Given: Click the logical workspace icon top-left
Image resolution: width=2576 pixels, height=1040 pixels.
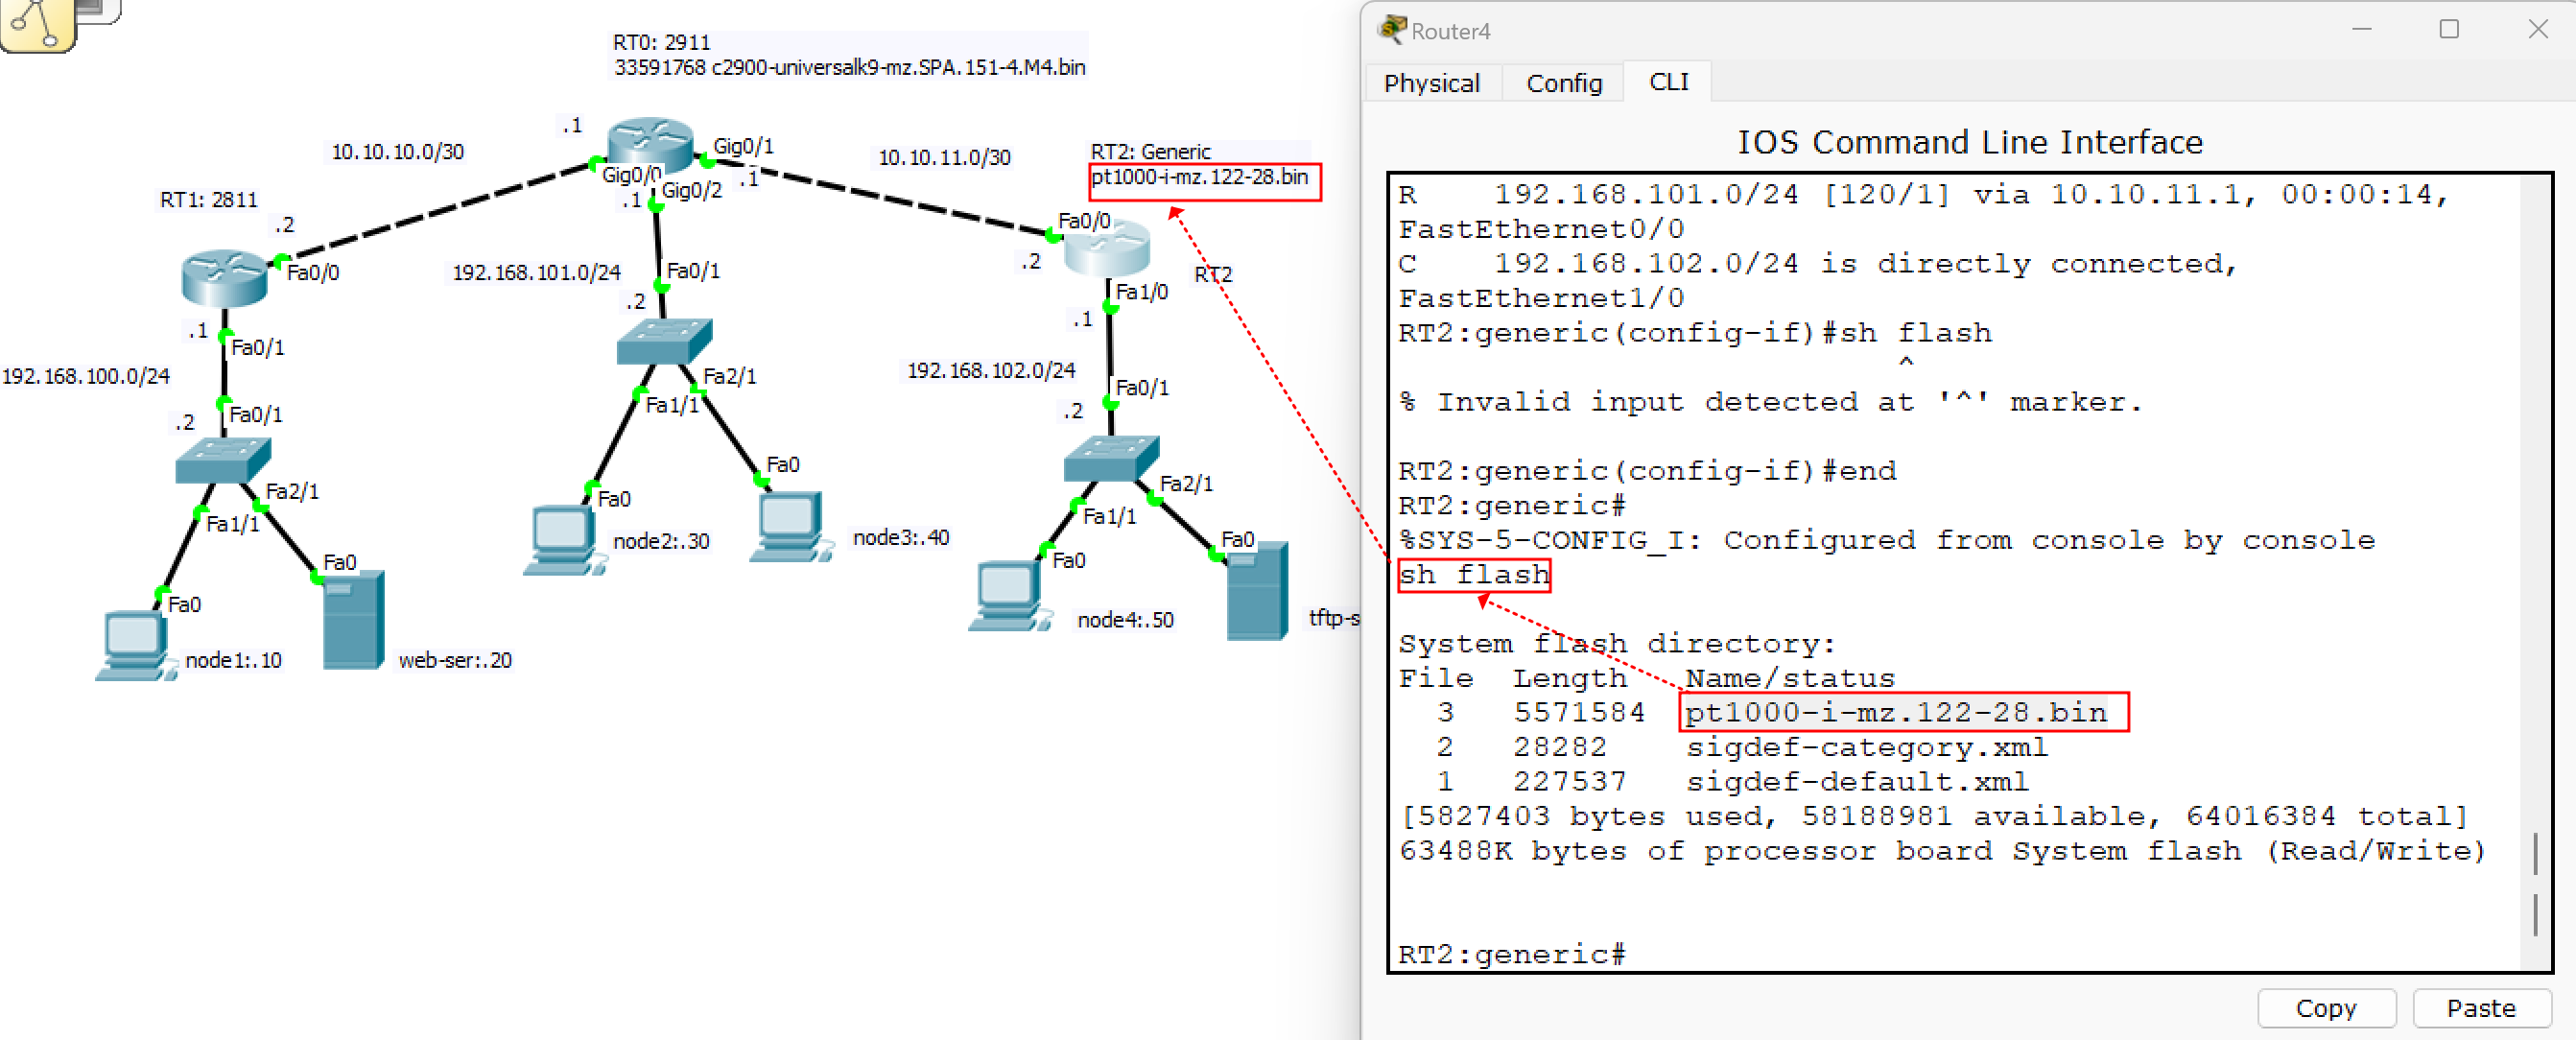Looking at the screenshot, I should (x=38, y=22).
